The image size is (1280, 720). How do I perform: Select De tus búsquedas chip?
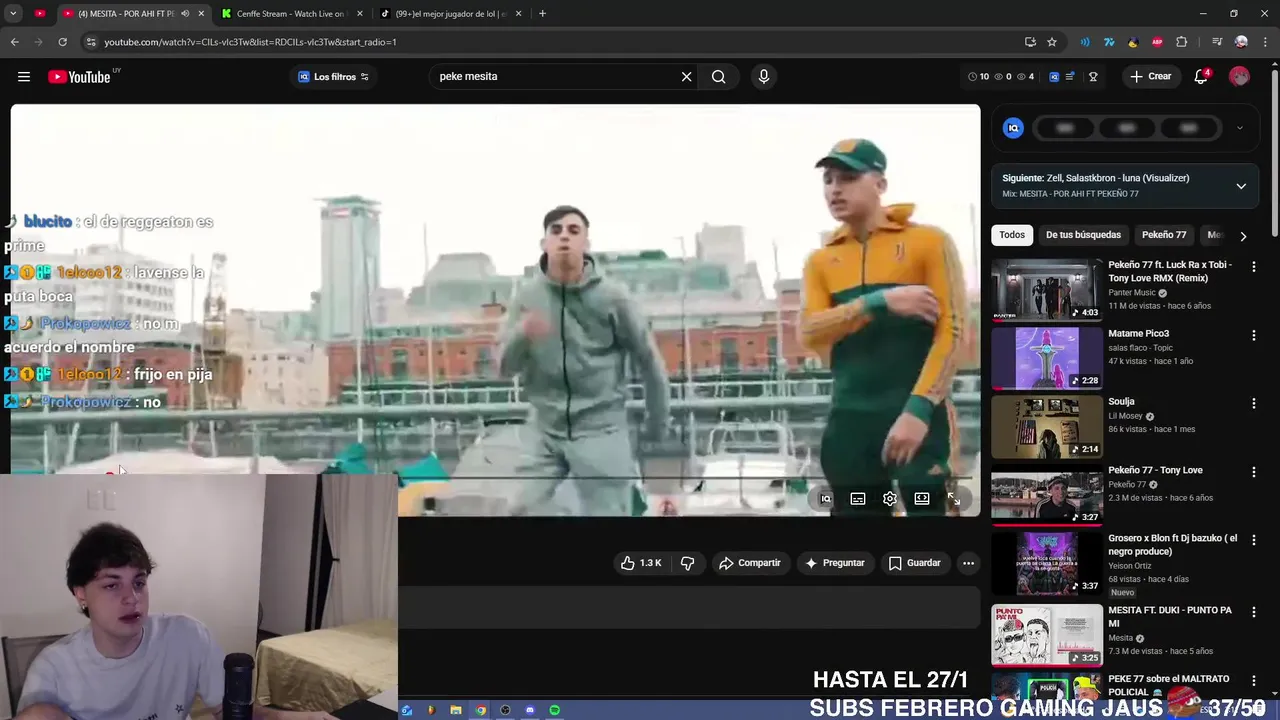[x=1083, y=235]
